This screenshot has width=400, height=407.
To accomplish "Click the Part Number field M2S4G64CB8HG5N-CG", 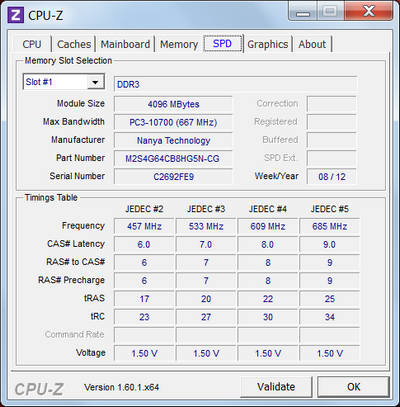I will coord(173,159).
